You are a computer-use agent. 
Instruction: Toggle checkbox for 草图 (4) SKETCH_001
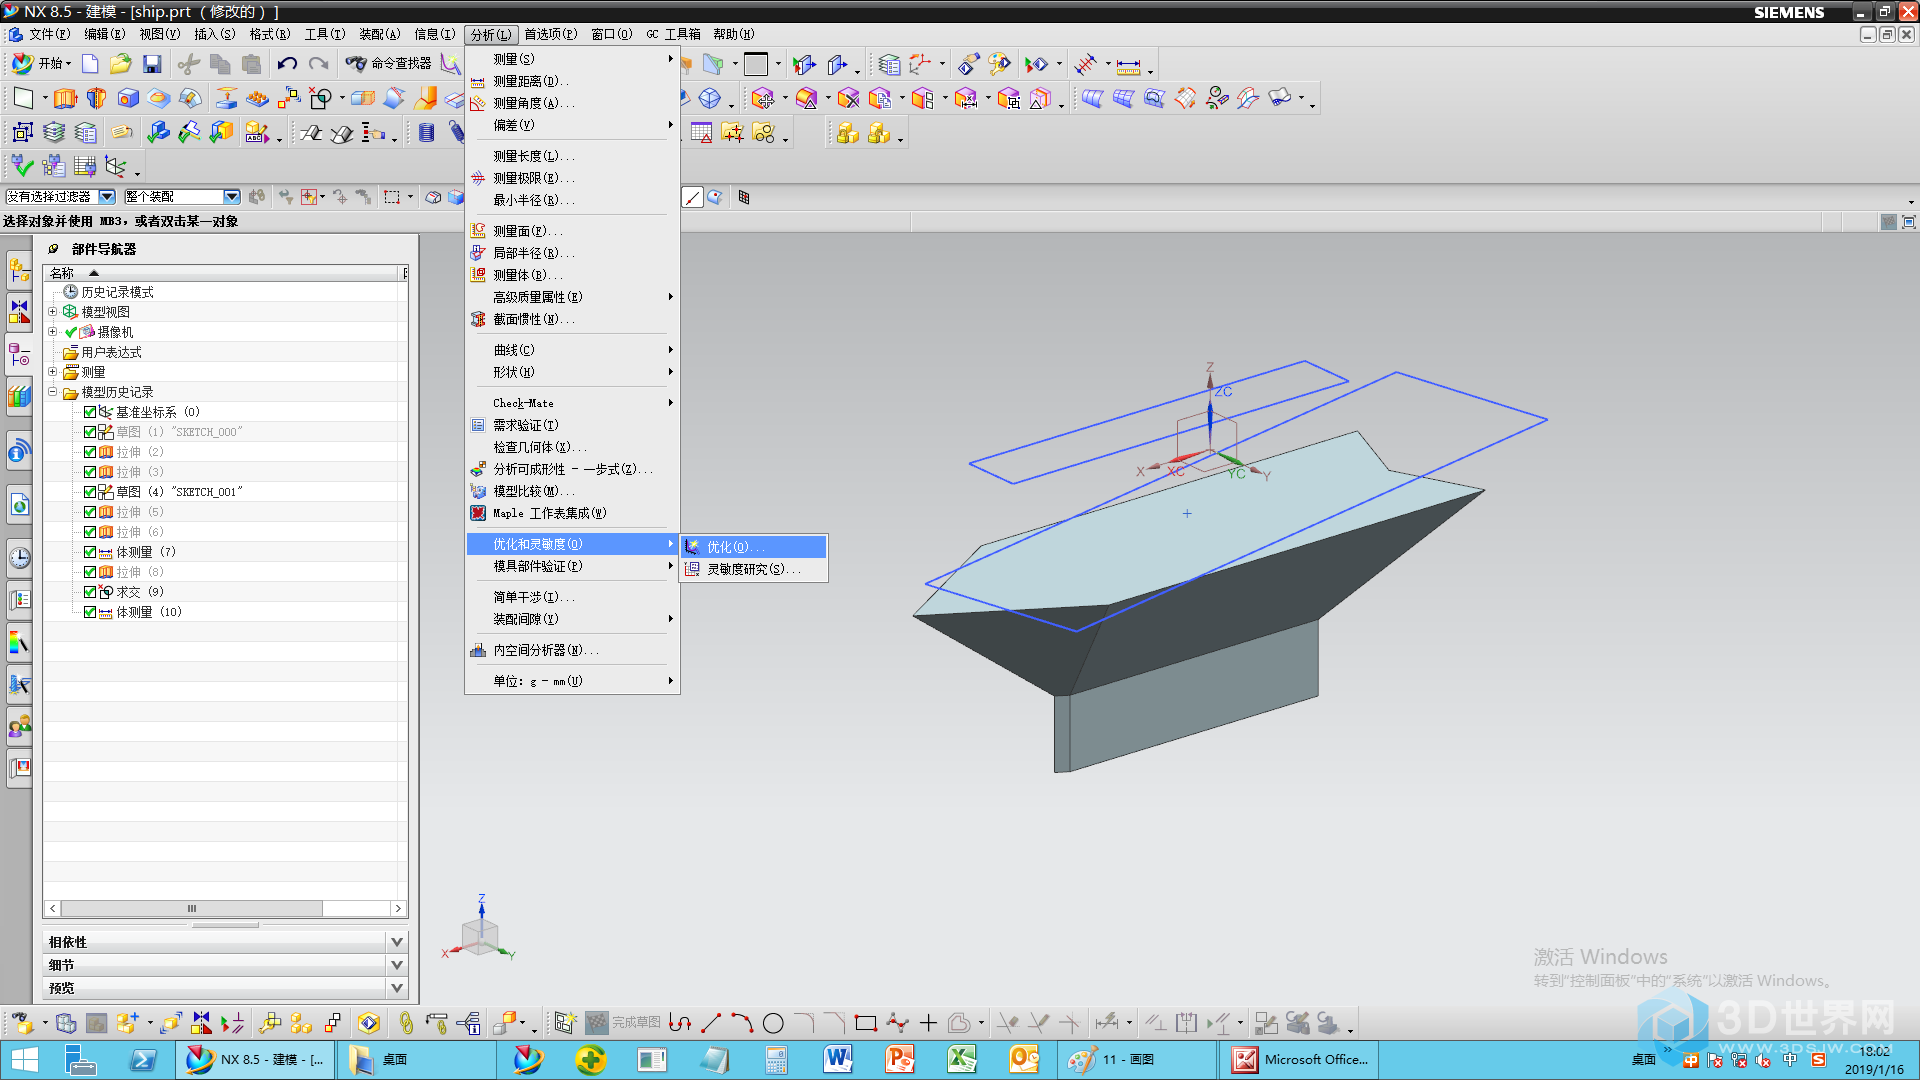(90, 492)
